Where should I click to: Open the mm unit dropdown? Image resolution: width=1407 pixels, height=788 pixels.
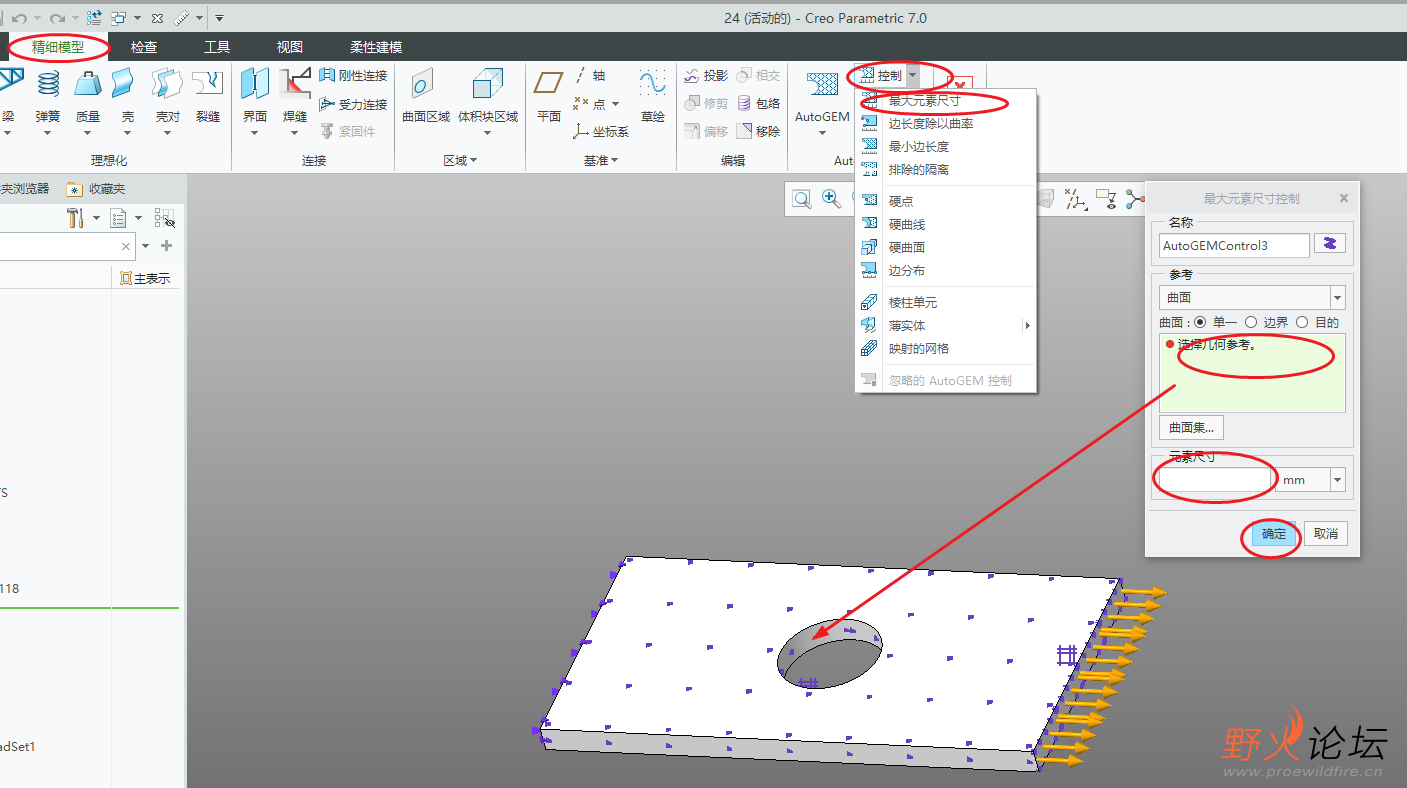pos(1337,480)
